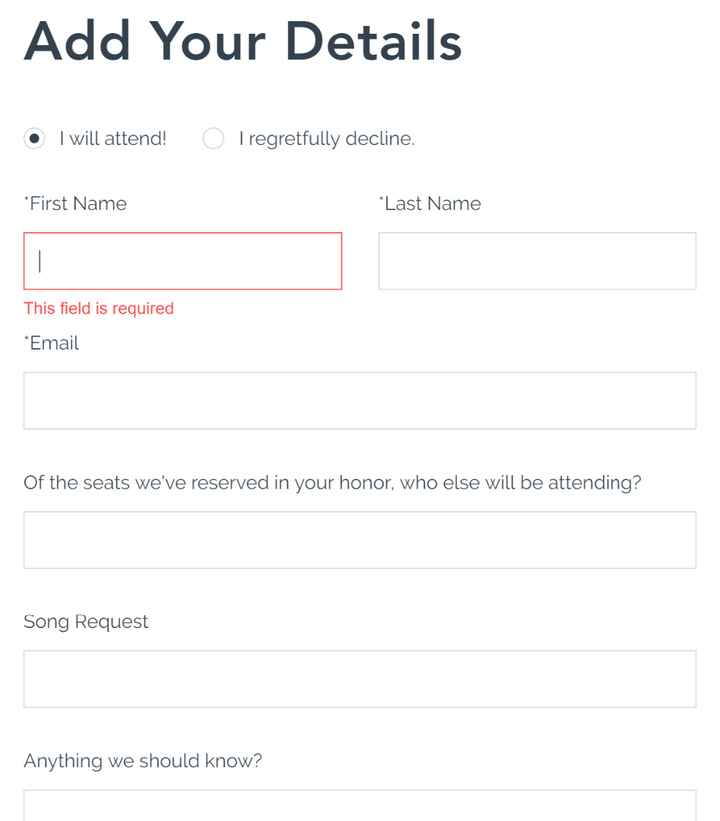Choose the "I regretfully decline." radio button
The width and height of the screenshot is (720, 821).
213,139
